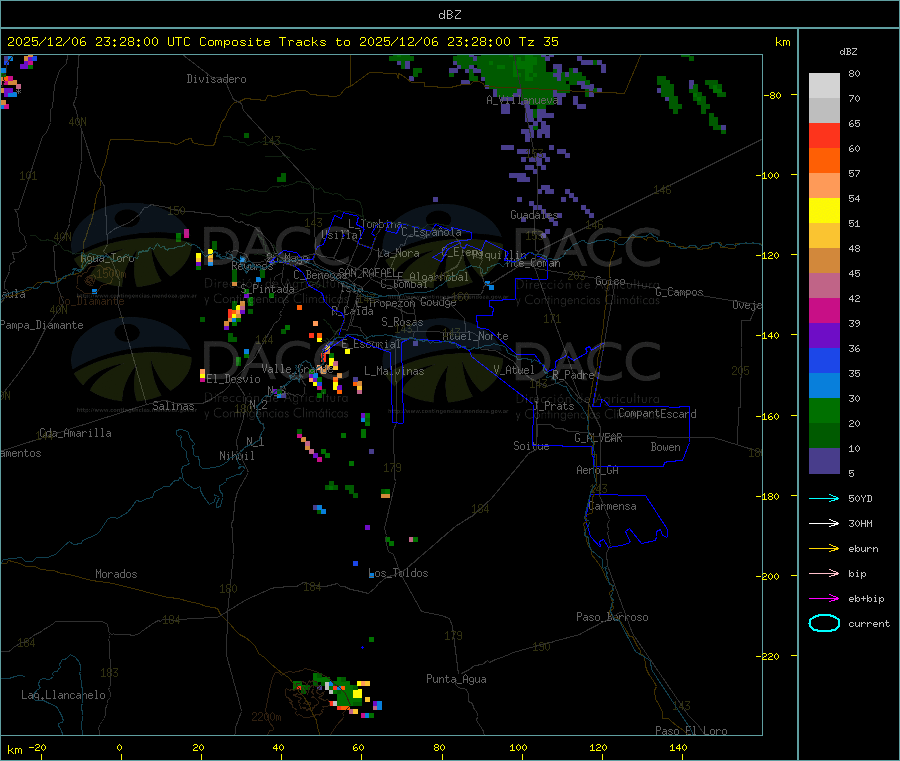This screenshot has height=761, width=900.
Task: Click the SAN_RAFAEL map label
Action: click(367, 272)
